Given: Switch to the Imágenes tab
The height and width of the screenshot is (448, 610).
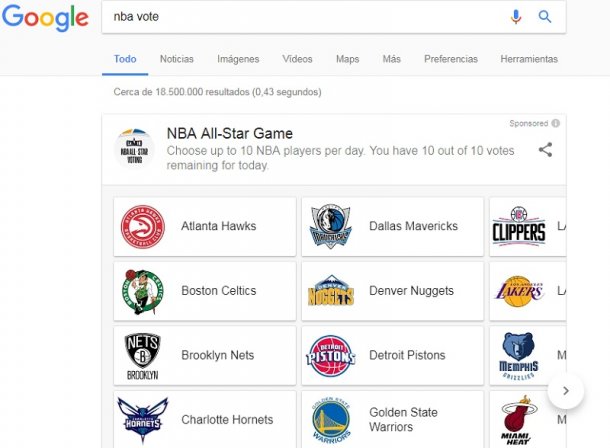Looking at the screenshot, I should (x=238, y=59).
